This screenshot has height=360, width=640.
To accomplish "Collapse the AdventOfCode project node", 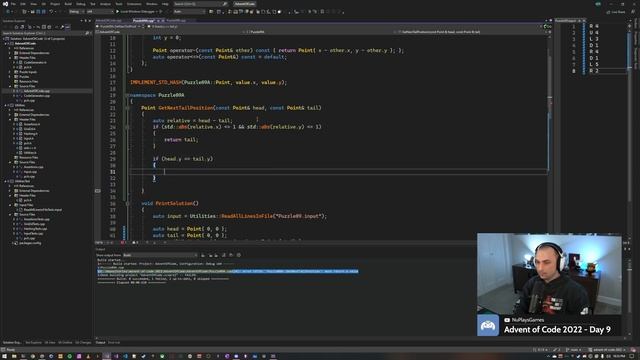I will (x=6, y=43).
